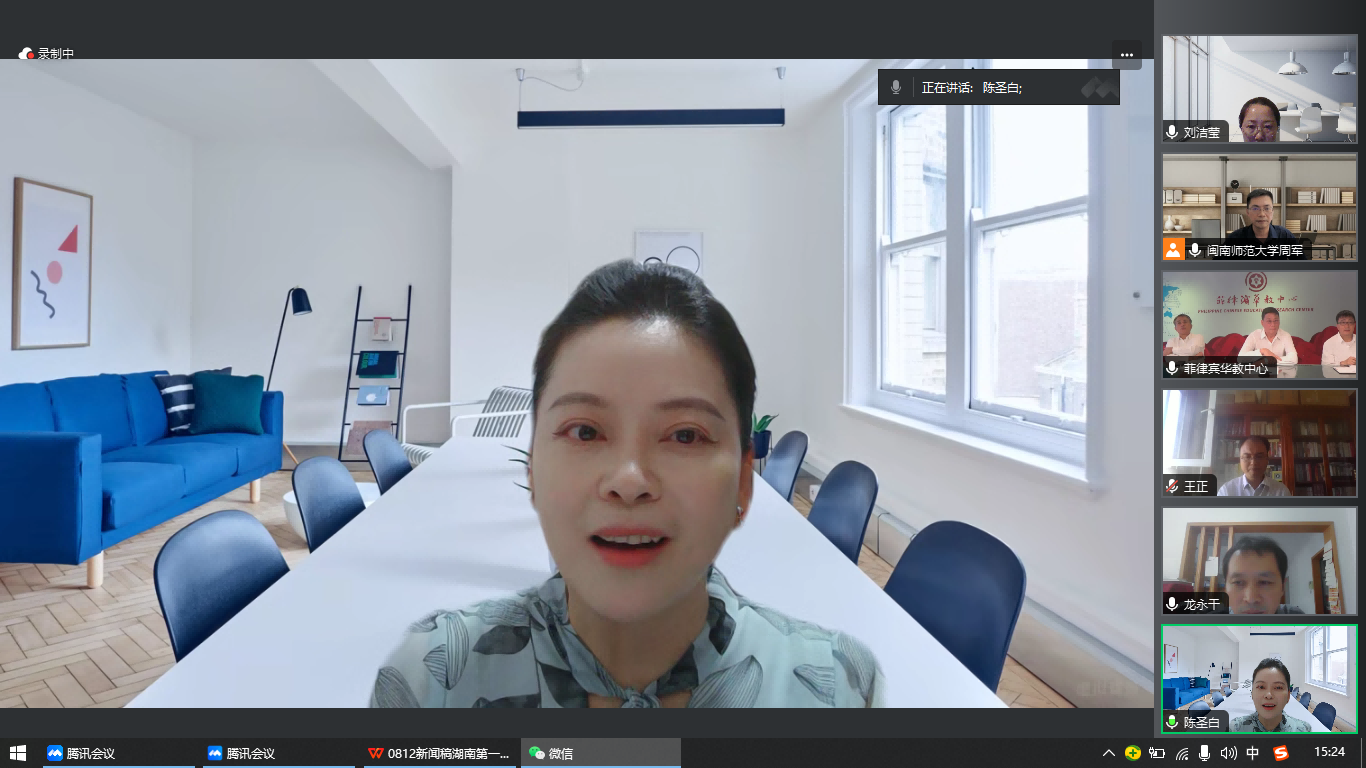The image size is (1366, 768).
Task: Click the red recording indicator icon
Action: (27, 54)
